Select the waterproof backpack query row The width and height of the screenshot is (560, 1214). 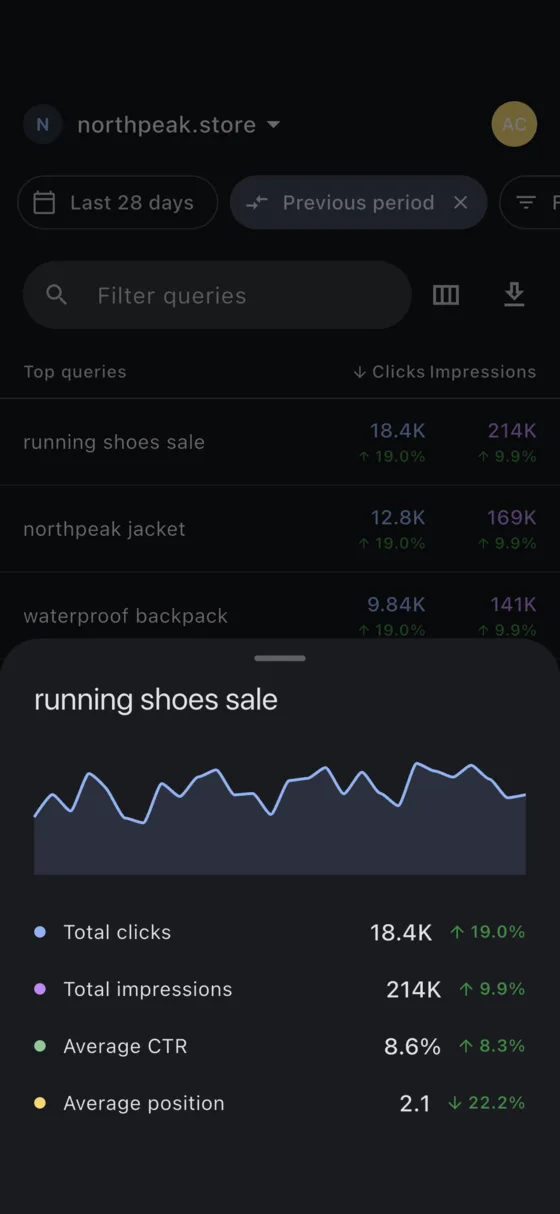coord(280,606)
